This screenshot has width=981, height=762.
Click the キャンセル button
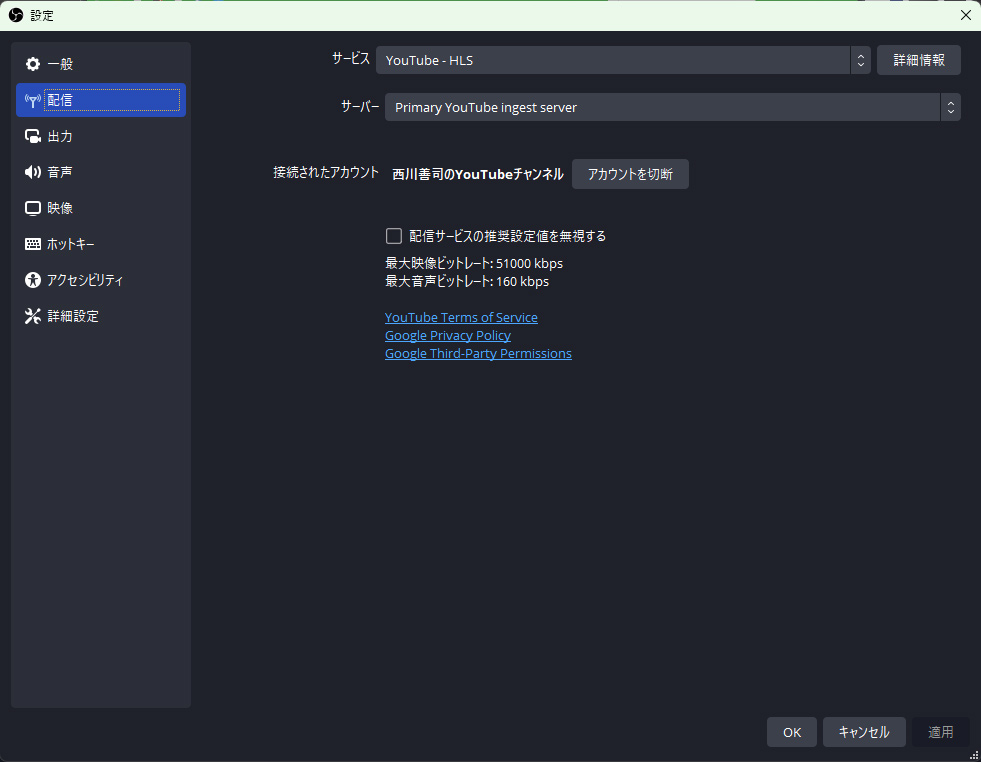click(863, 732)
